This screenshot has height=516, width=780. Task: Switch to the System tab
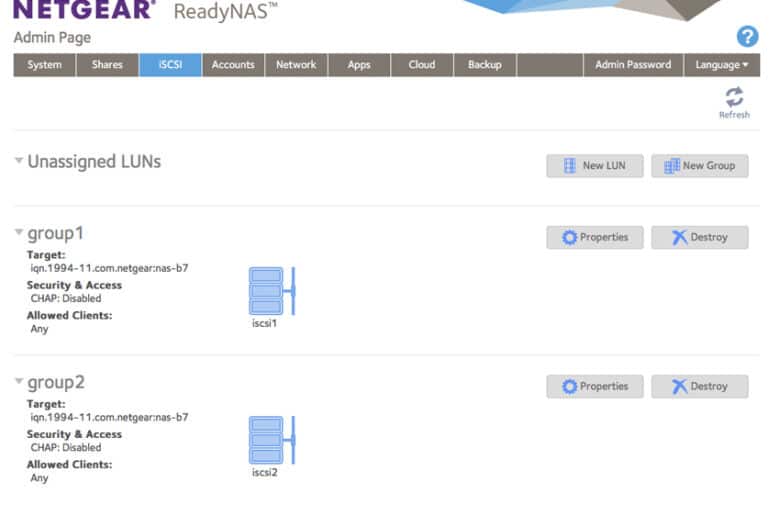point(44,65)
